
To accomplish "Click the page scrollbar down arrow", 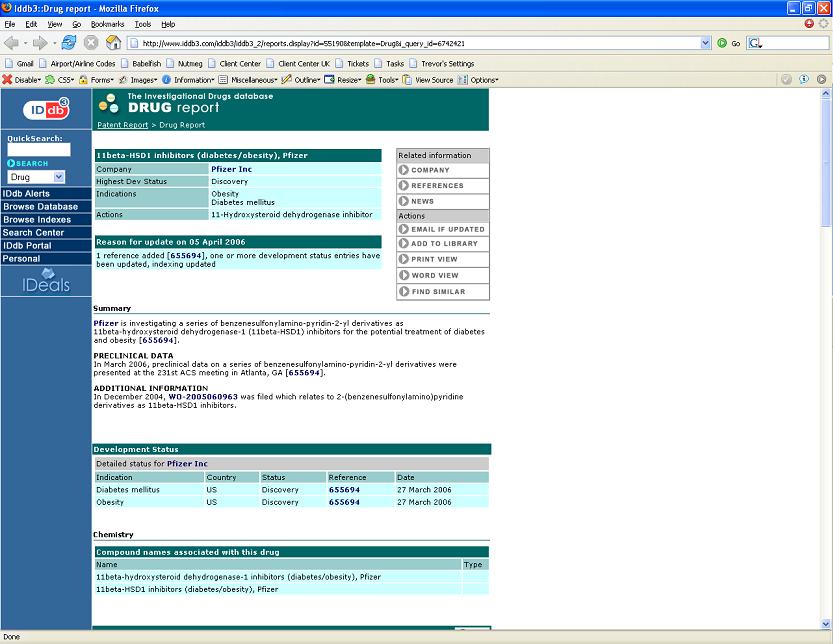I will click(826, 624).
